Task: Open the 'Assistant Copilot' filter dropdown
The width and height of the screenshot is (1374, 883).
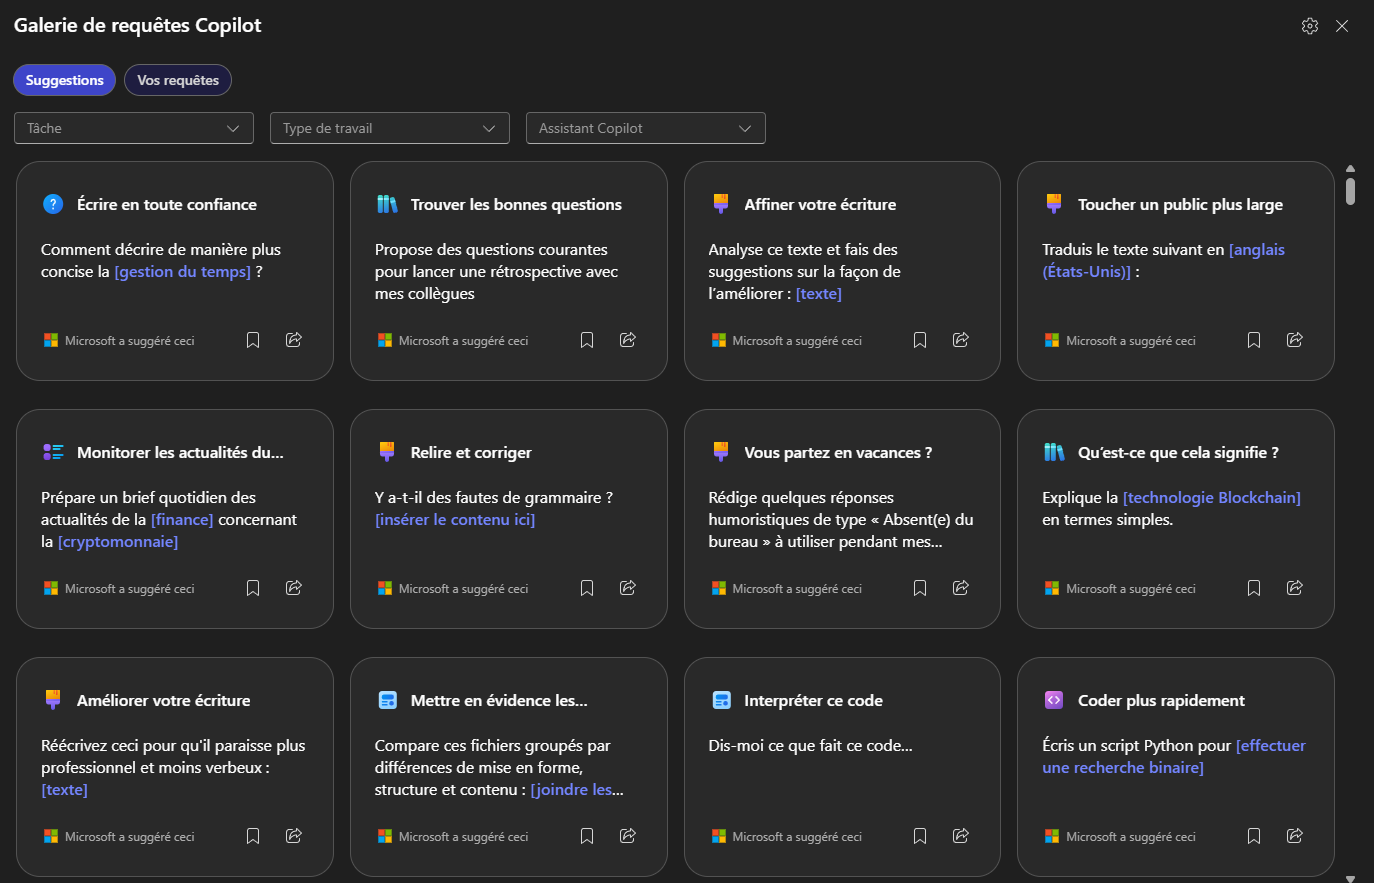Action: click(x=646, y=128)
